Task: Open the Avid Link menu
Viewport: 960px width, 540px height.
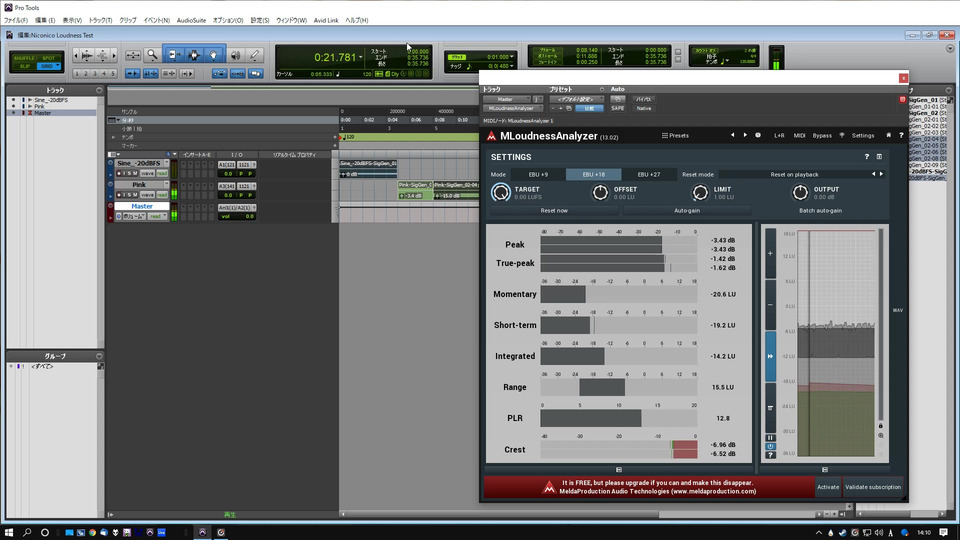Action: point(326,20)
